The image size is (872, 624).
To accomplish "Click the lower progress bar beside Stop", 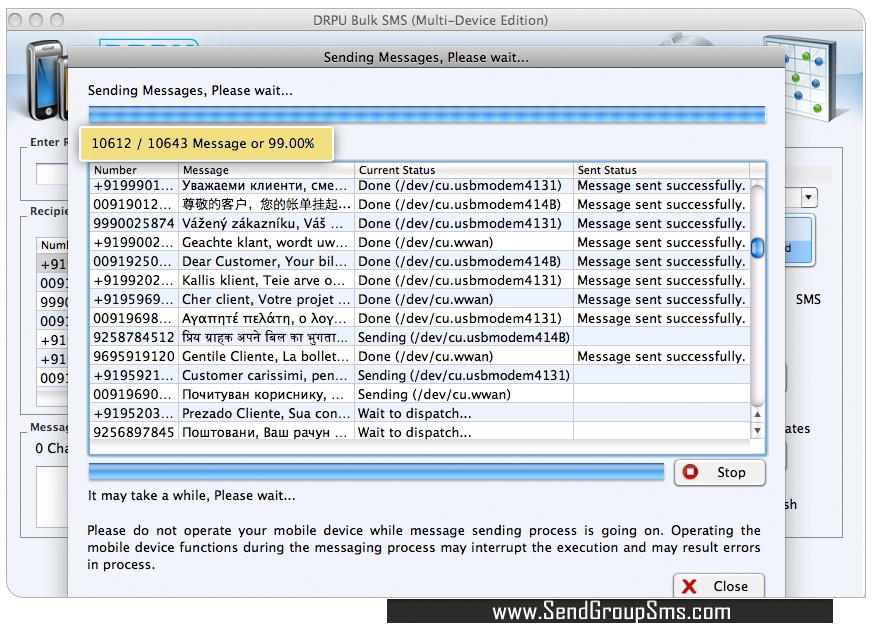I will (x=376, y=472).
